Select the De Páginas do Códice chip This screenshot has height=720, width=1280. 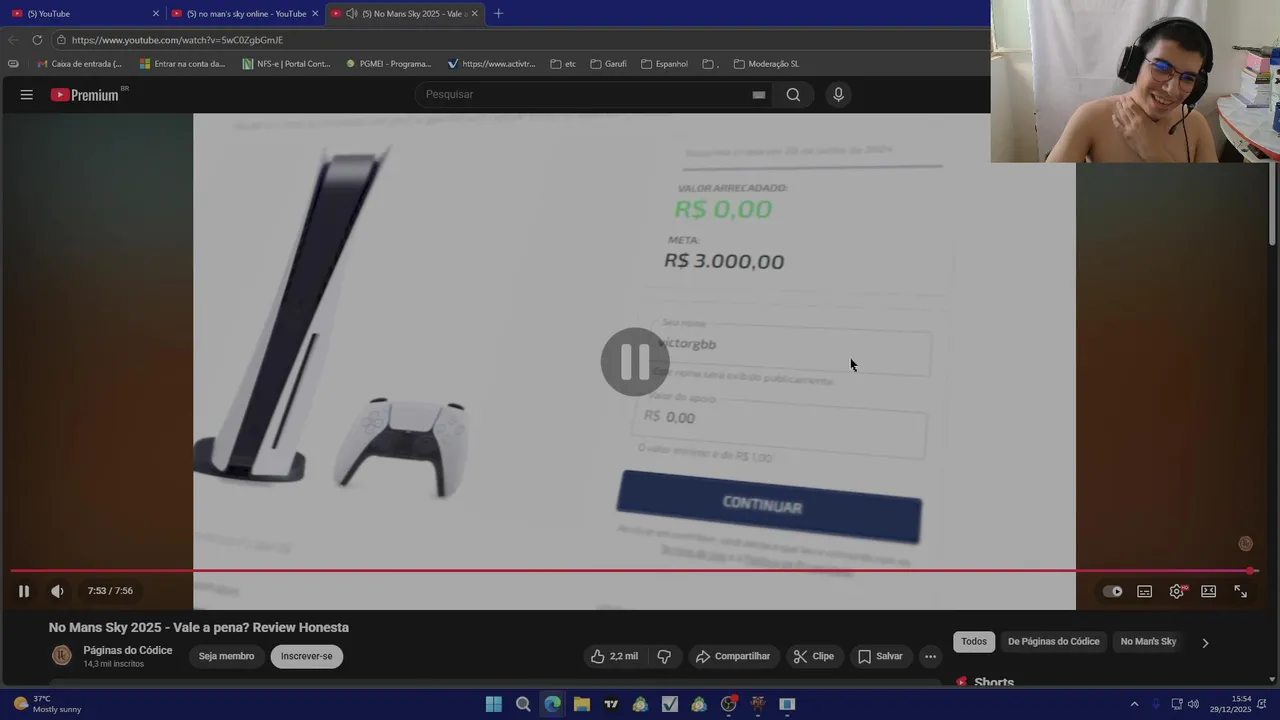tap(1053, 641)
